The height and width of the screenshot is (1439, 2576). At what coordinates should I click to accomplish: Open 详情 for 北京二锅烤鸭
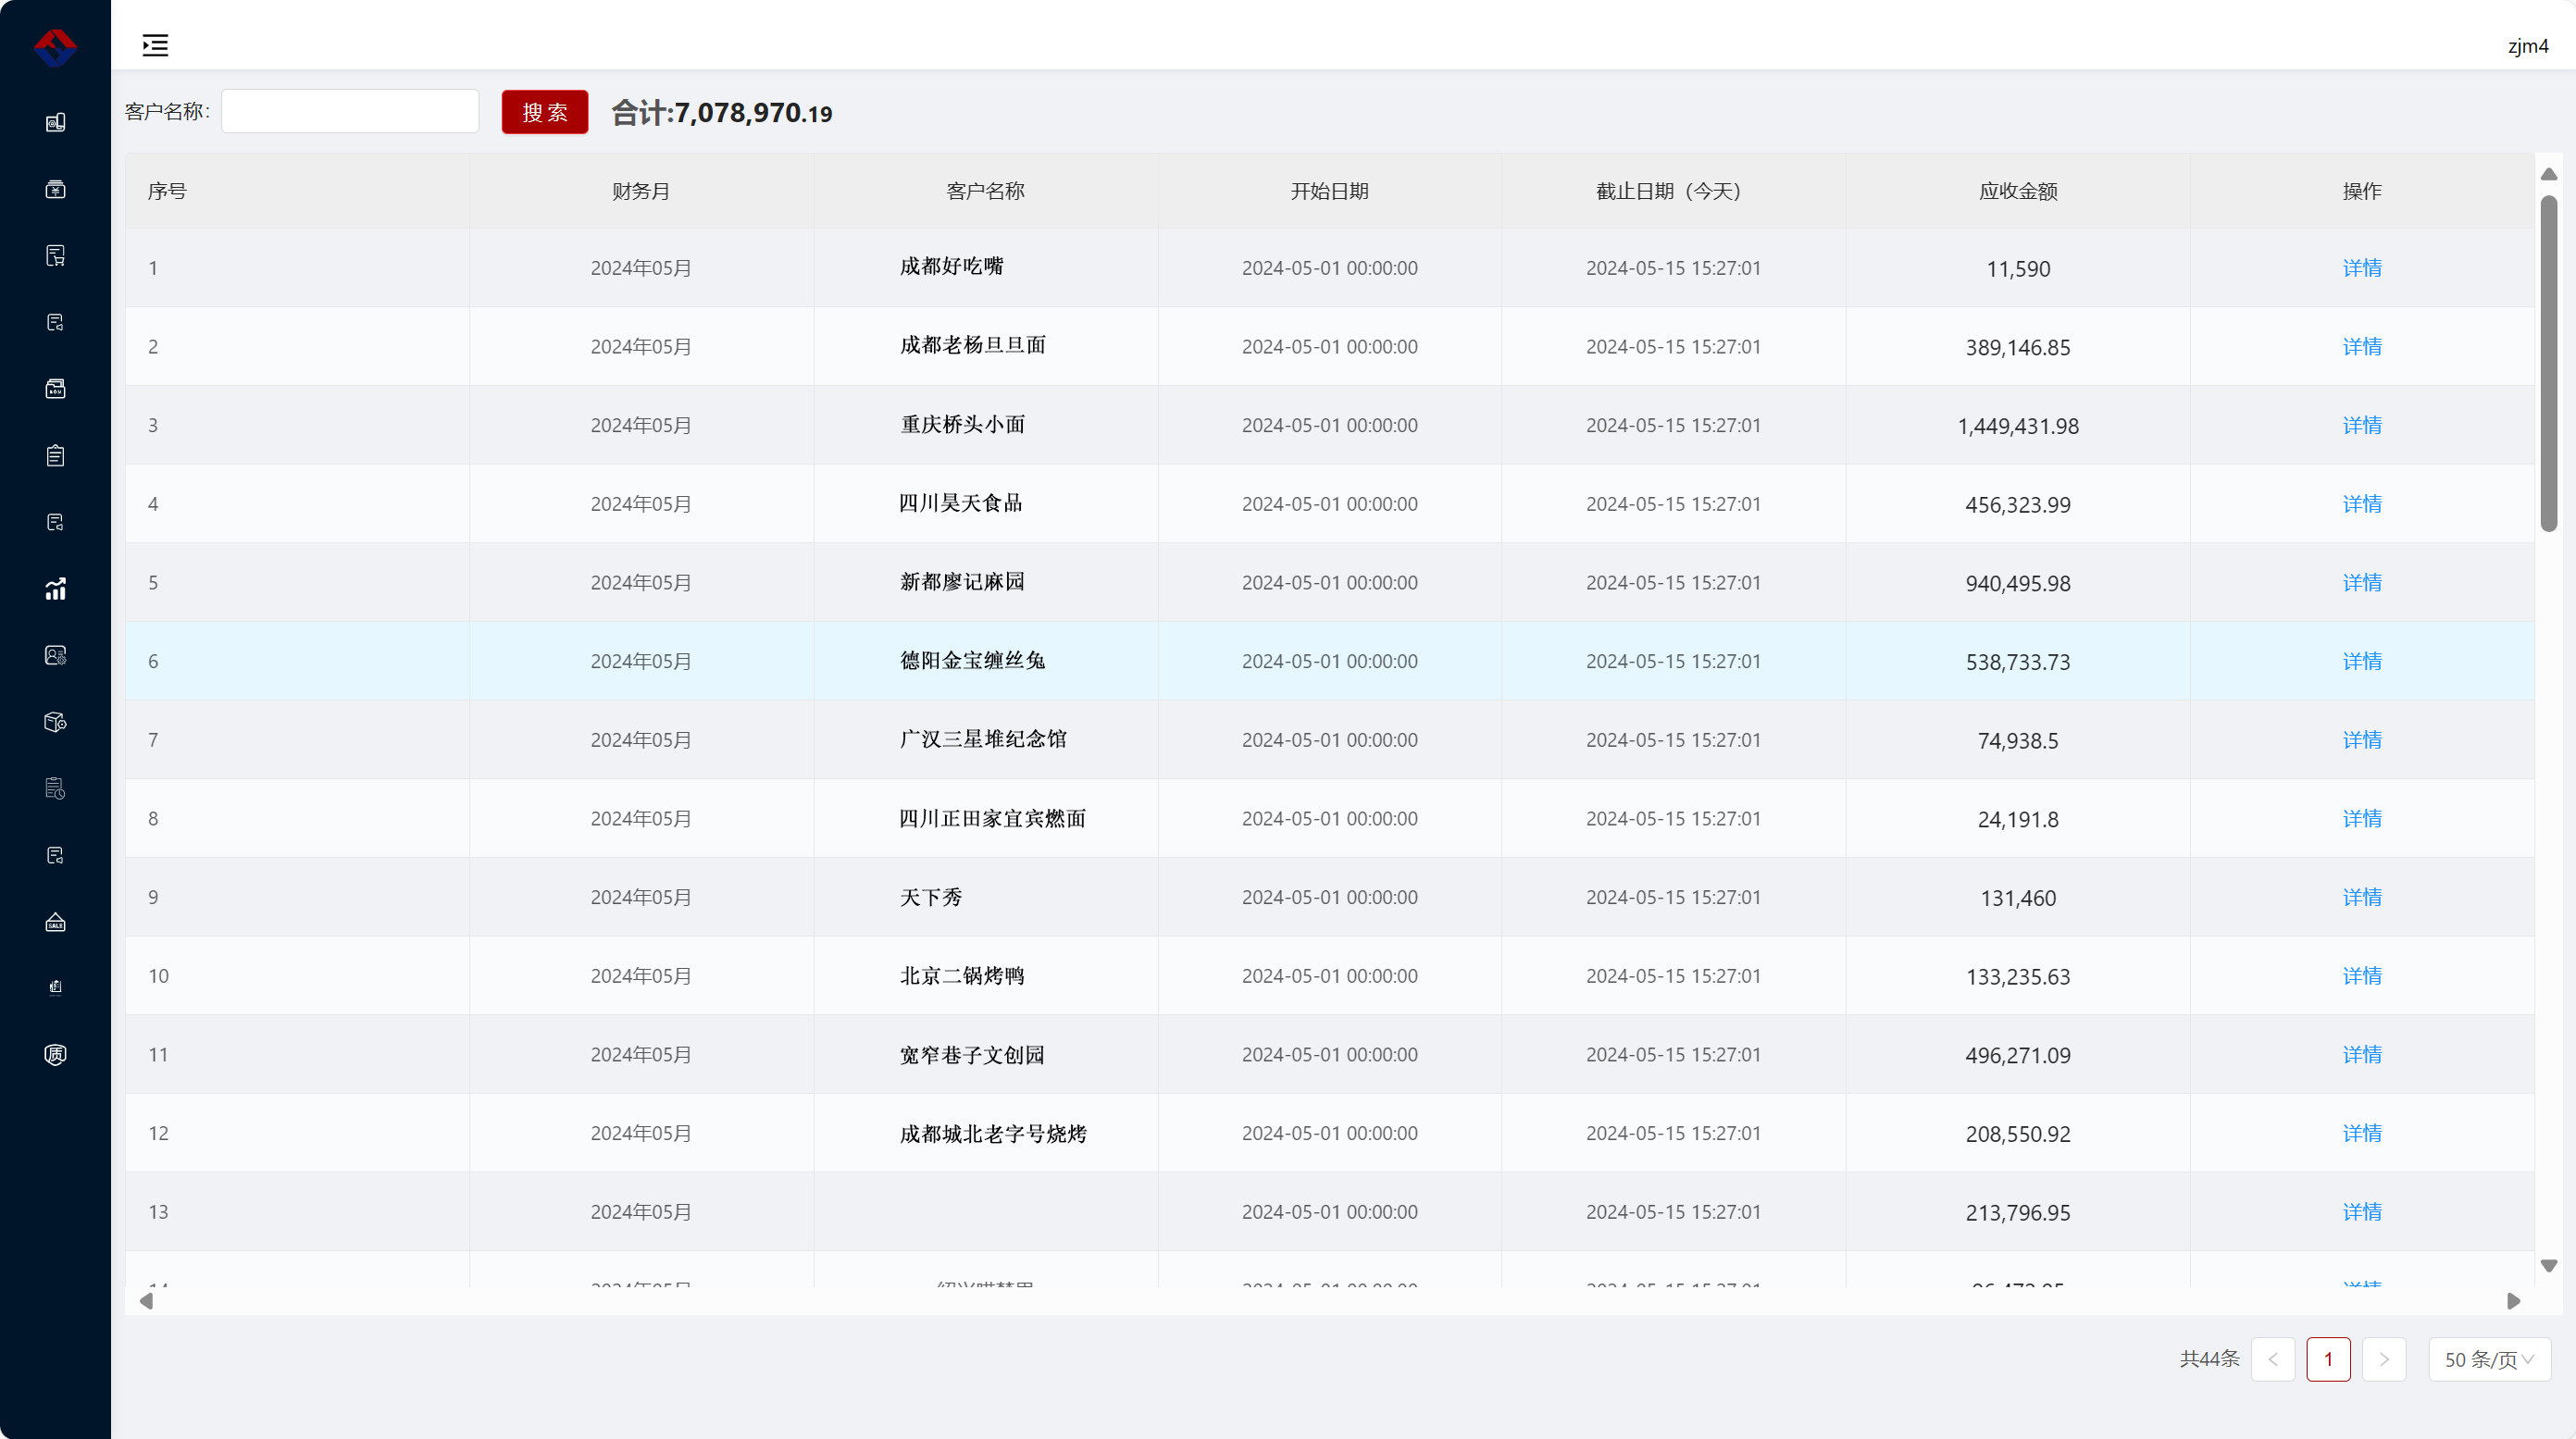2362,976
